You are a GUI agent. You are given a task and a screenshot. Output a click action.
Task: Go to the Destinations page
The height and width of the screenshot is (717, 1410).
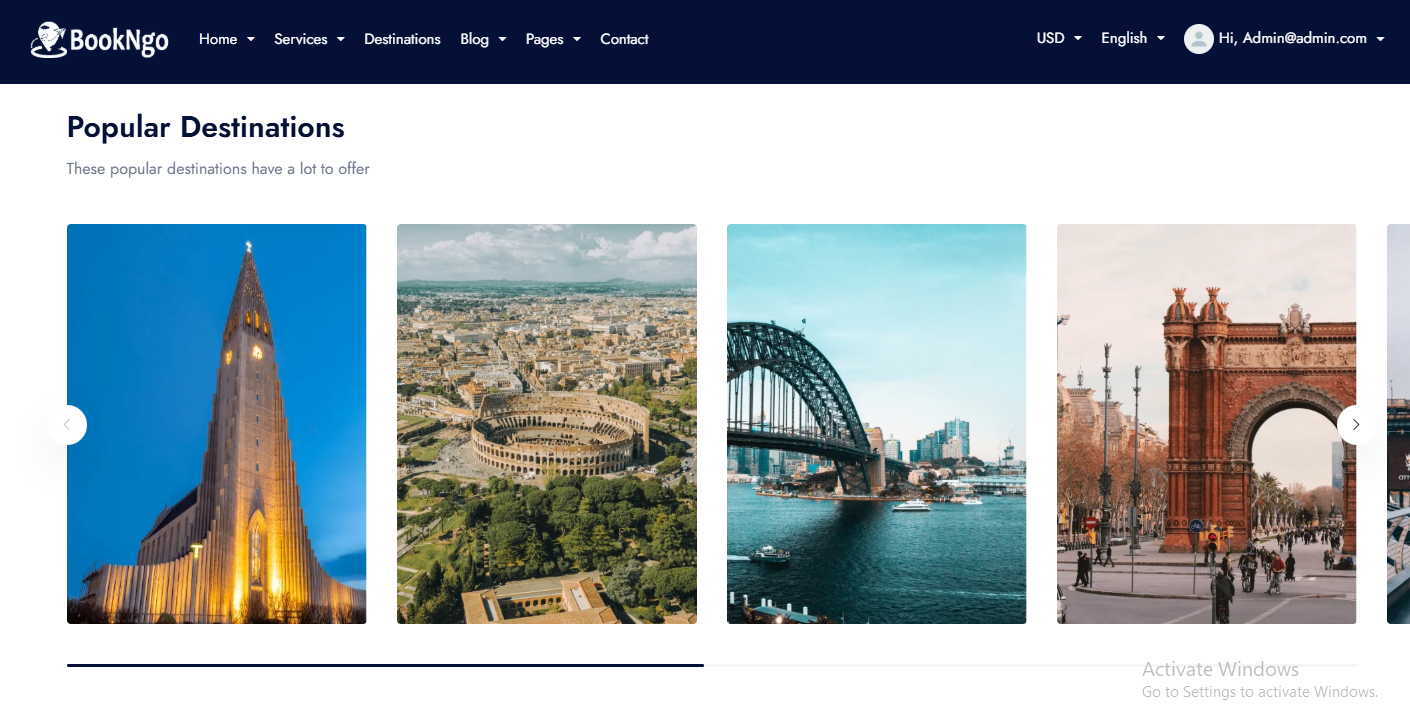tap(402, 39)
